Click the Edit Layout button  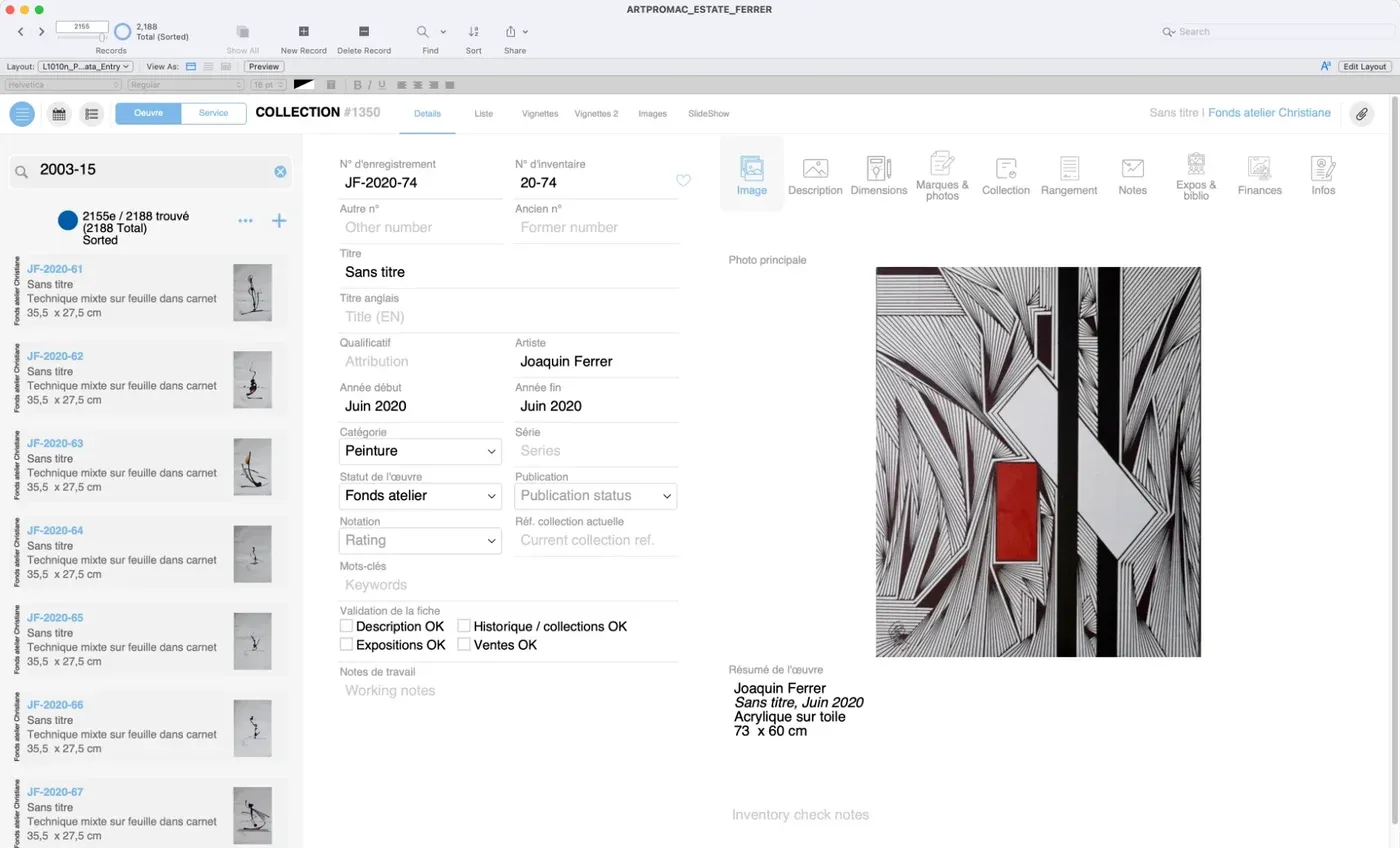pos(1365,66)
